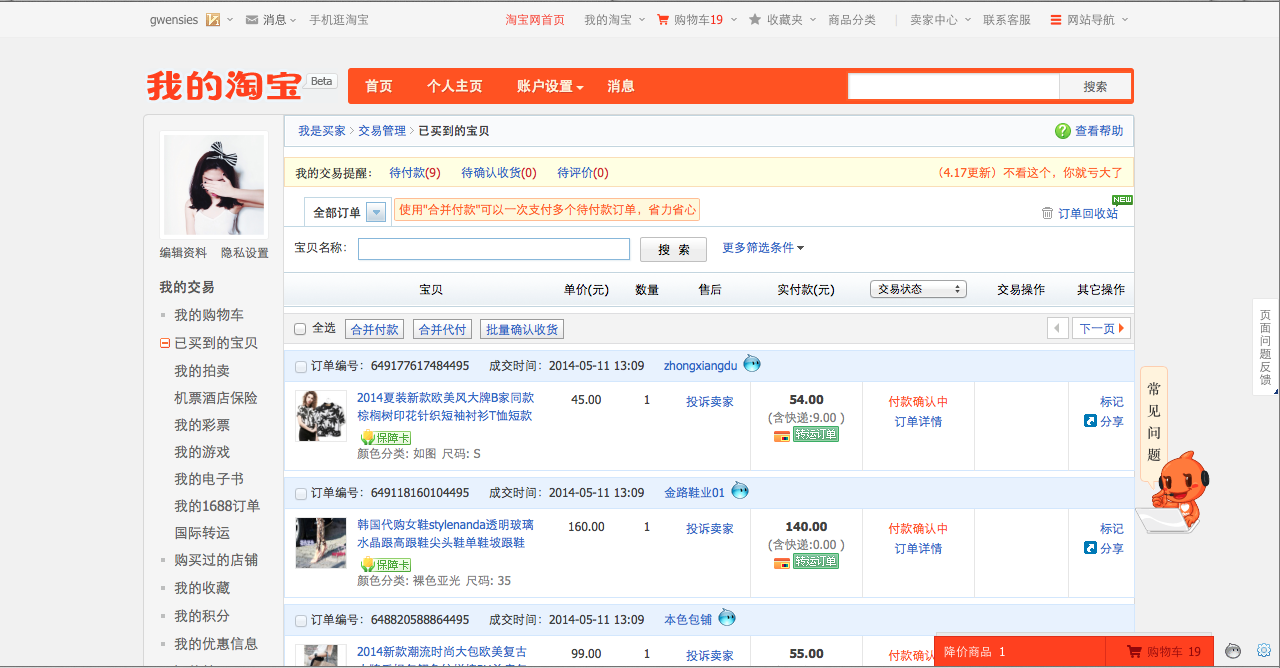The image size is (1280, 668).
Task: Click the 我的淘宝 logo
Action: 224,86
